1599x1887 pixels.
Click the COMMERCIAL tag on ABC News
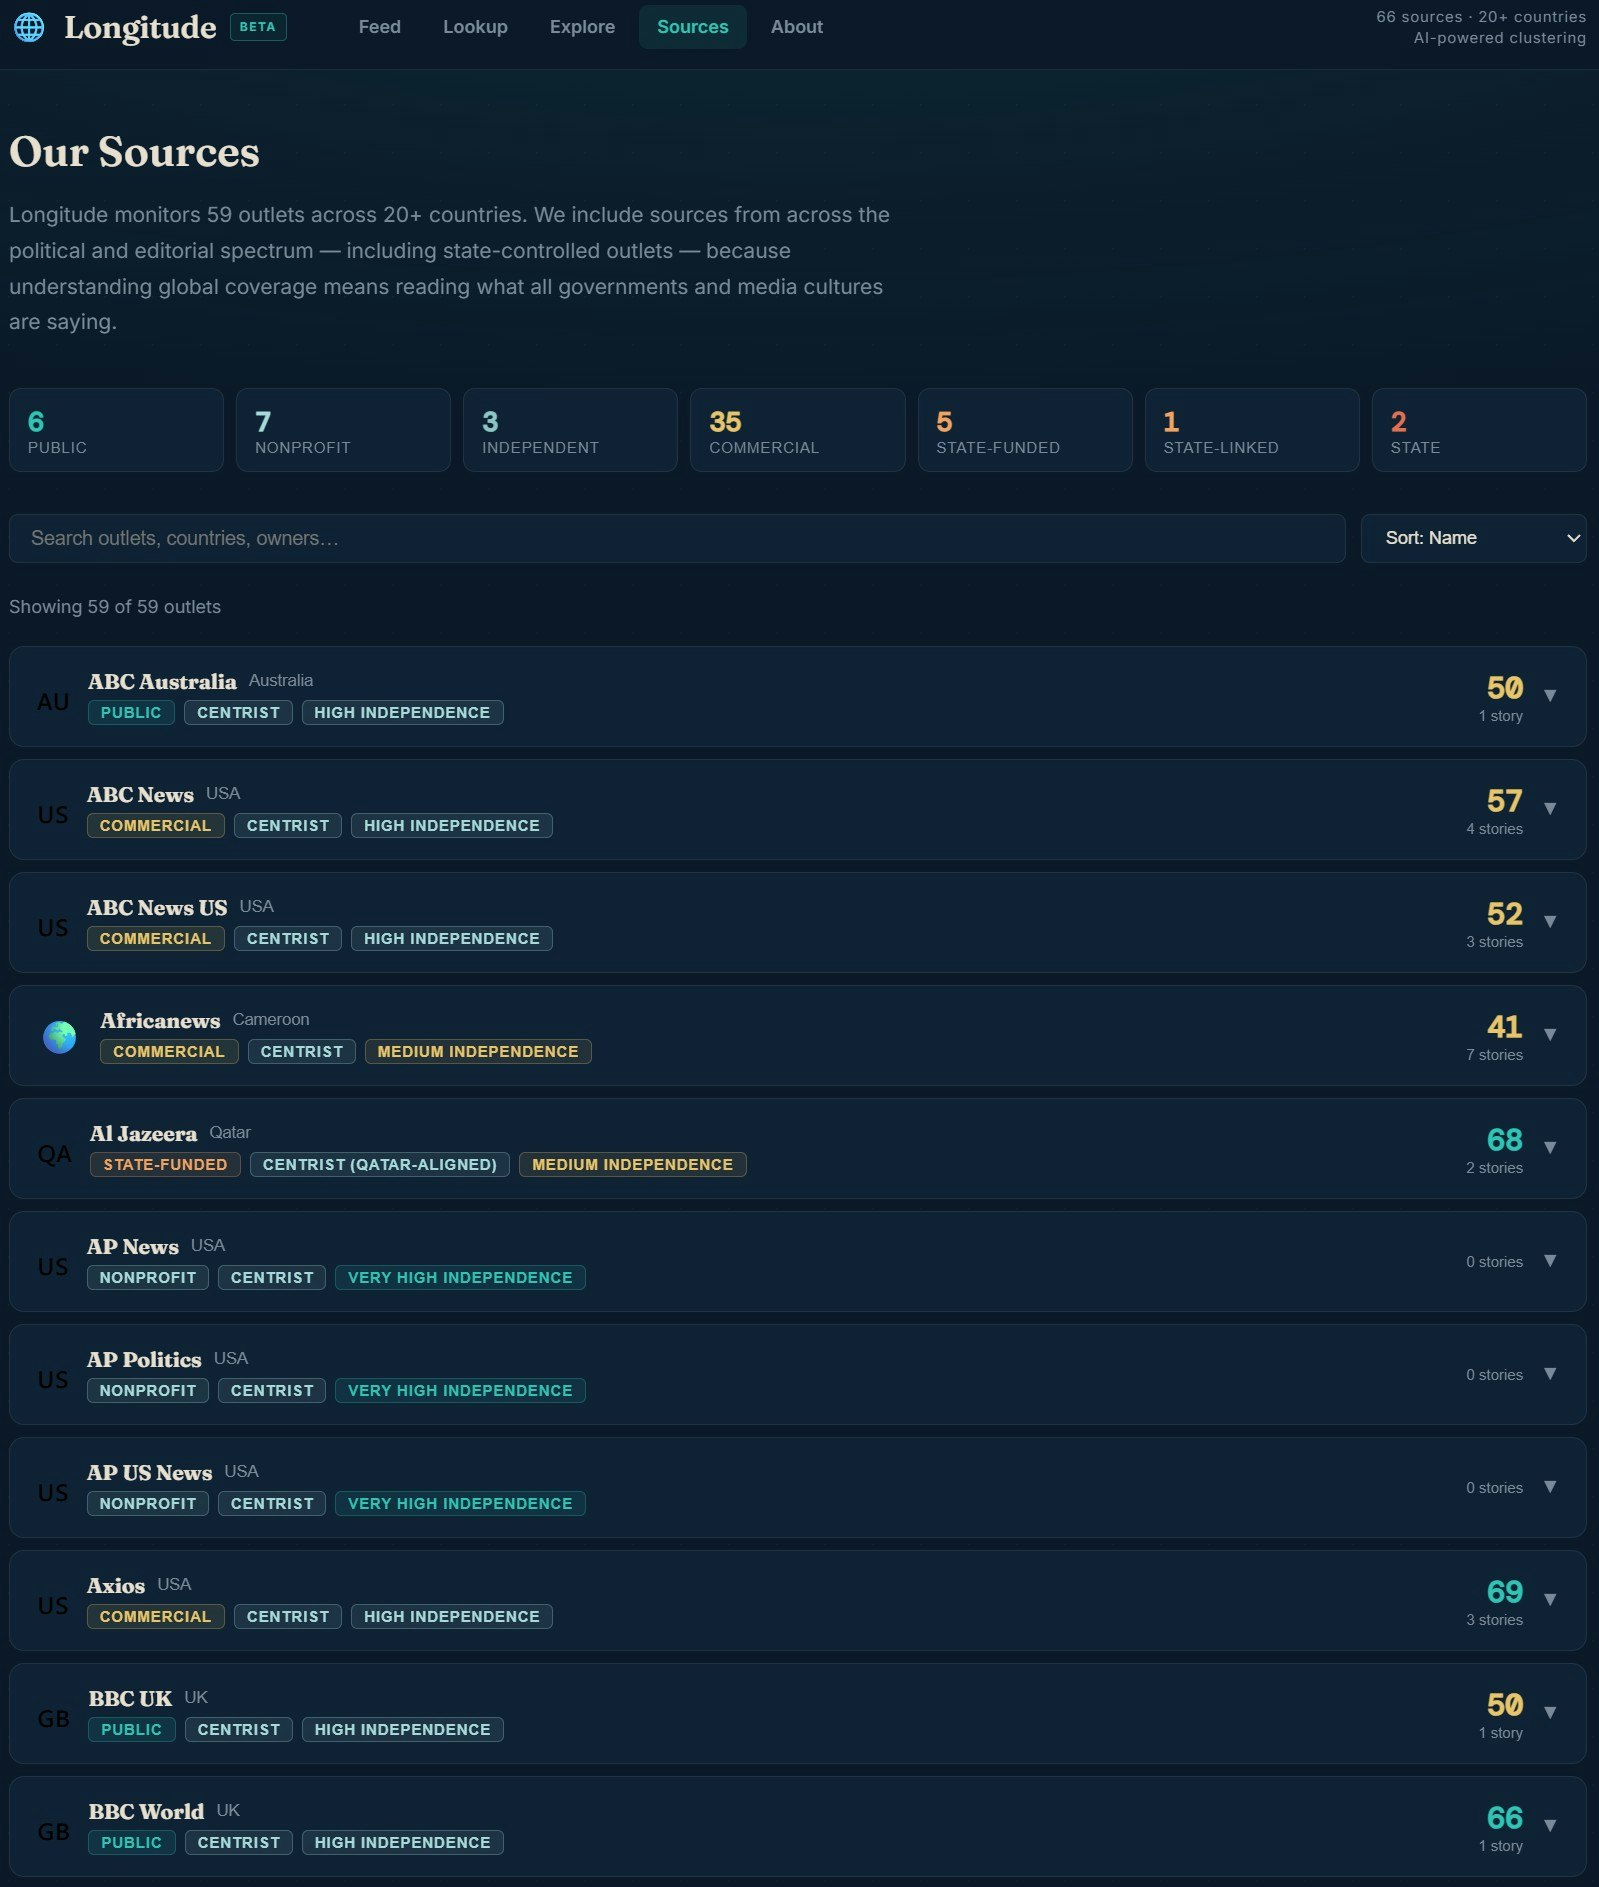click(x=155, y=825)
